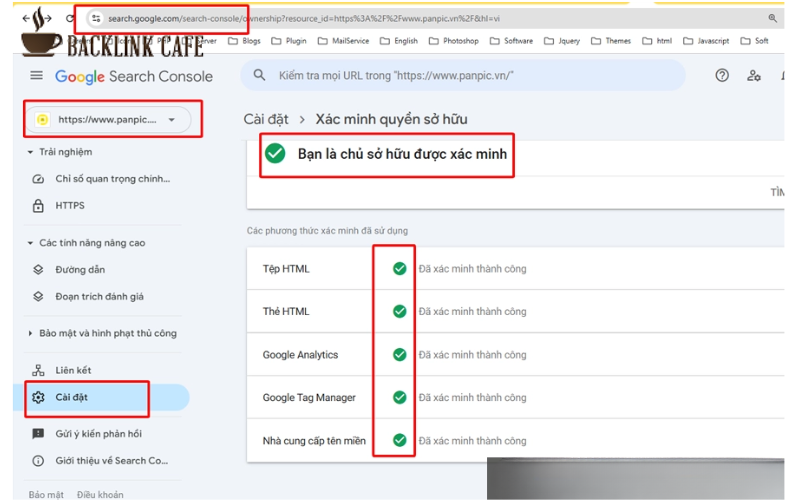The width and height of the screenshot is (800, 500).
Task: Click green check for Nhà cung cấp tên miền
Action: pos(399,440)
